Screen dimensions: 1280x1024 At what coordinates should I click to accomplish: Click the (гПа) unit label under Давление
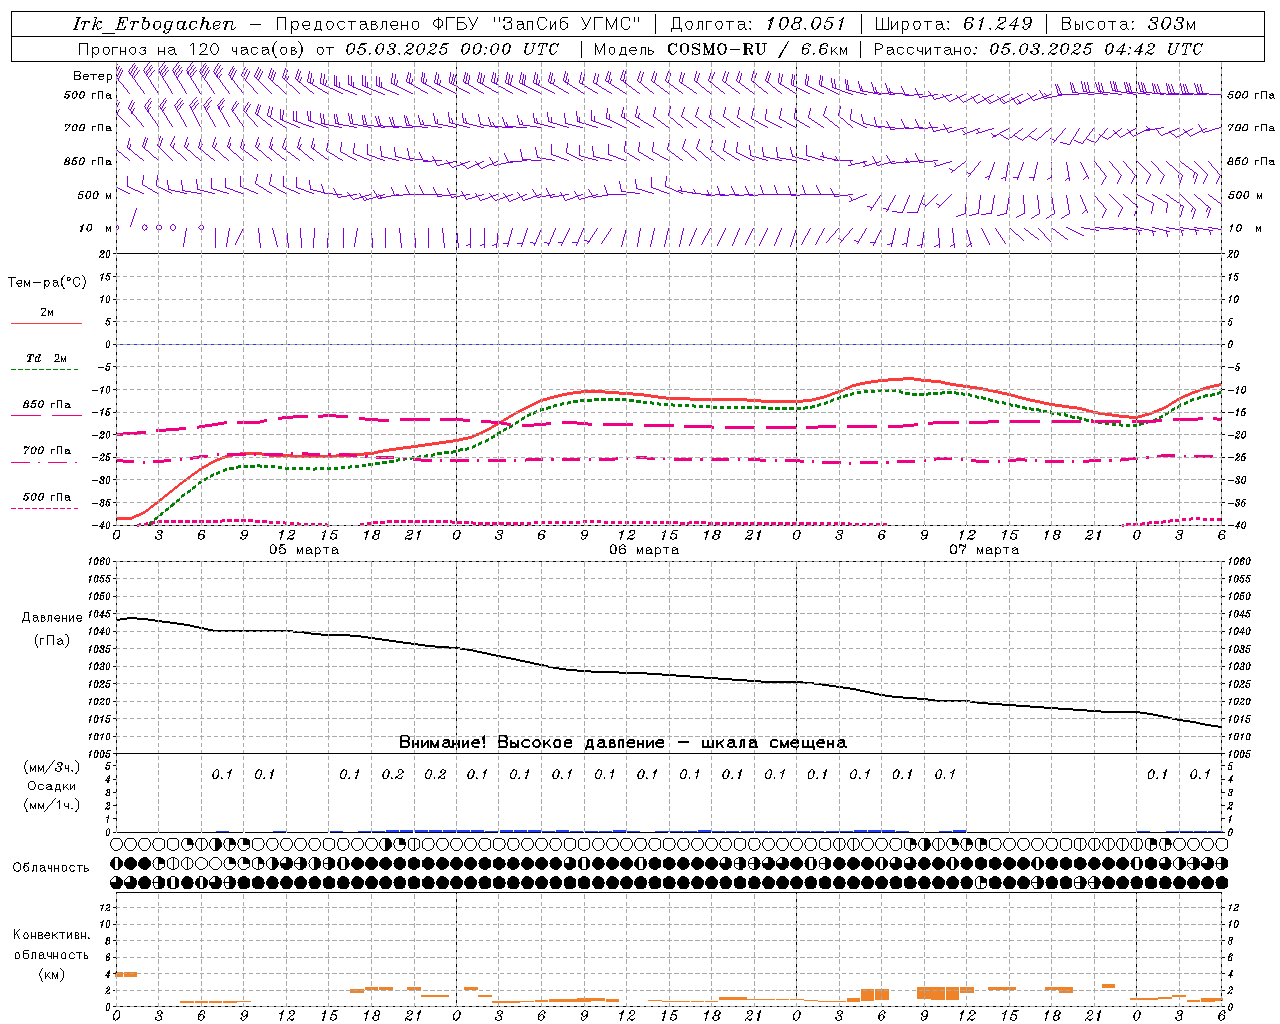pos(52,640)
